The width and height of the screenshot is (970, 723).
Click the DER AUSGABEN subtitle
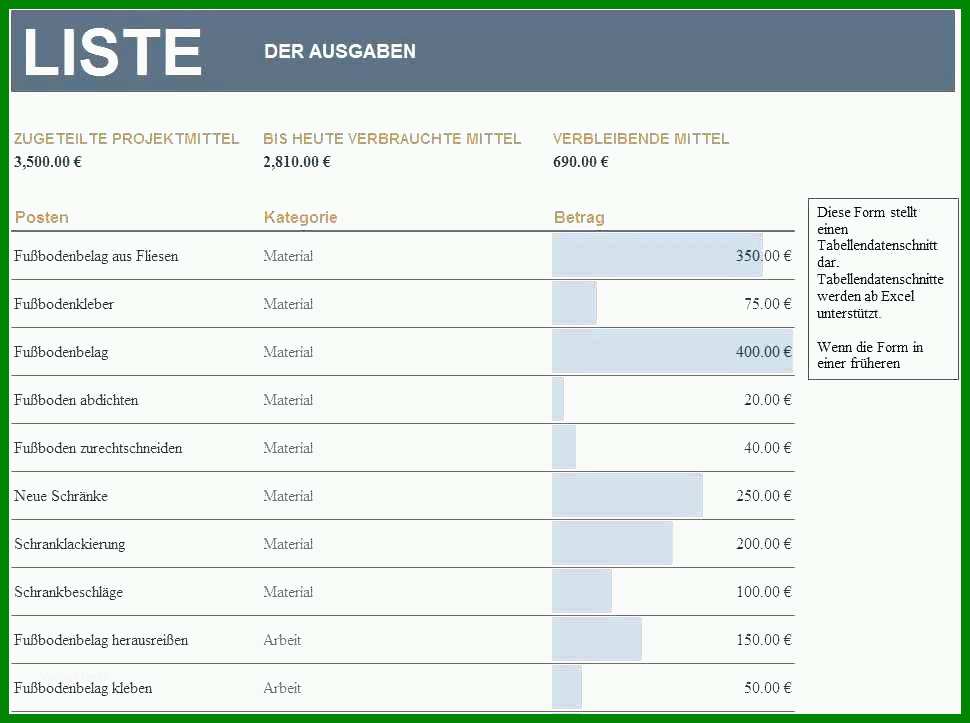pos(340,51)
